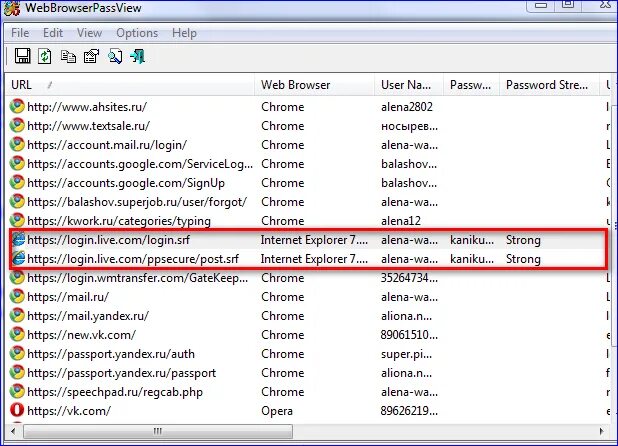Select the login.live.com/ppsecure/post.srf row
Screen dimensions: 618x446
pyautogui.click(x=309, y=258)
